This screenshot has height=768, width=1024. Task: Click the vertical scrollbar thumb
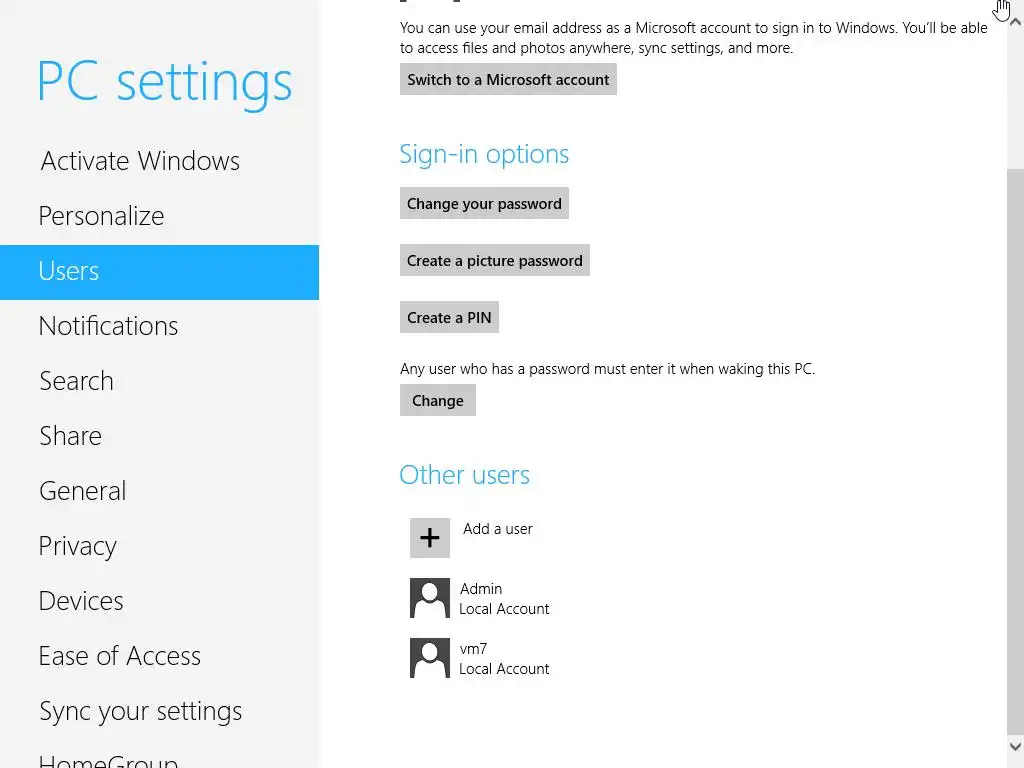point(1015,451)
